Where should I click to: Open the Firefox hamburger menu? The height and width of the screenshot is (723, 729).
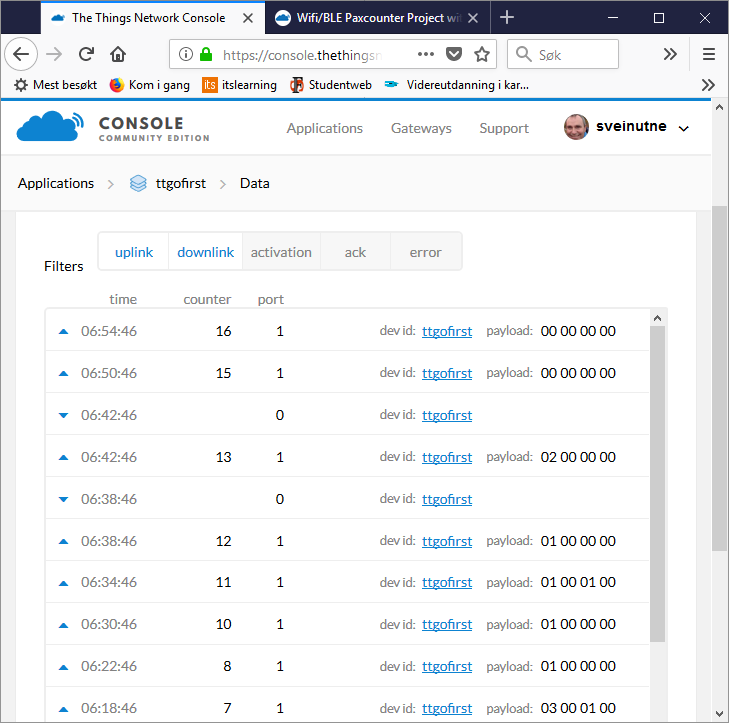point(709,54)
